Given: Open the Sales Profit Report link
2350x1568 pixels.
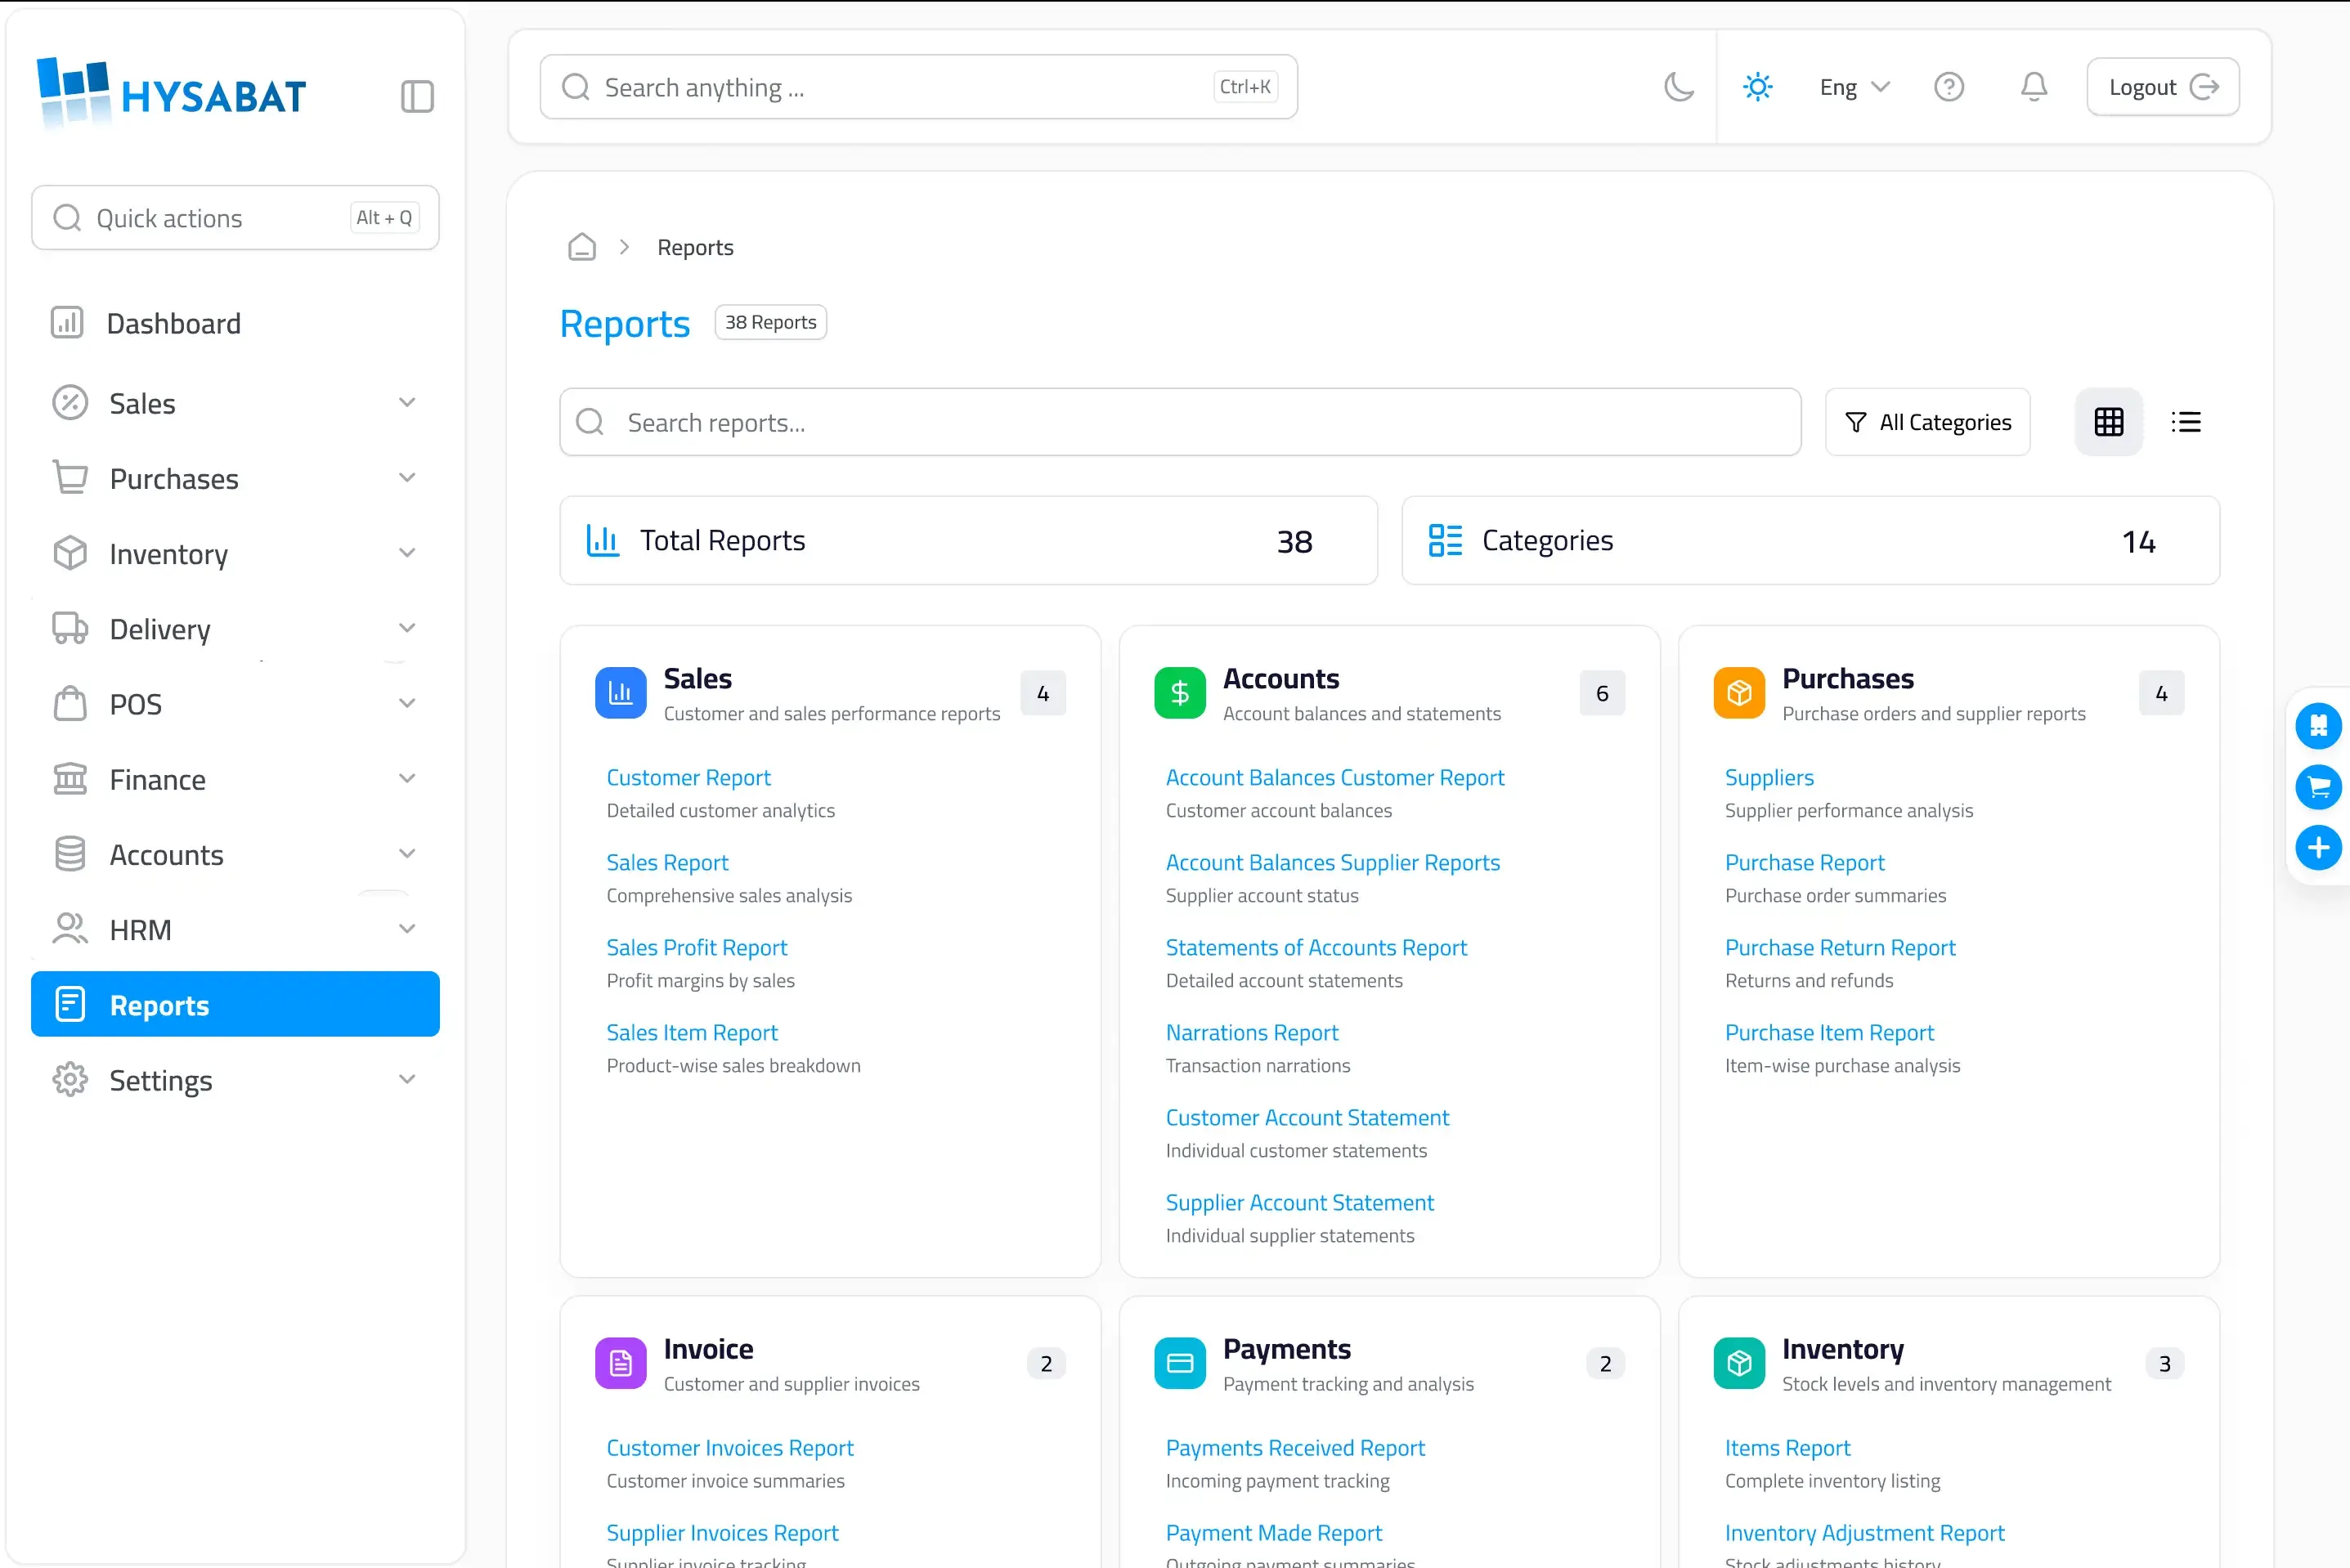Looking at the screenshot, I should [696, 947].
